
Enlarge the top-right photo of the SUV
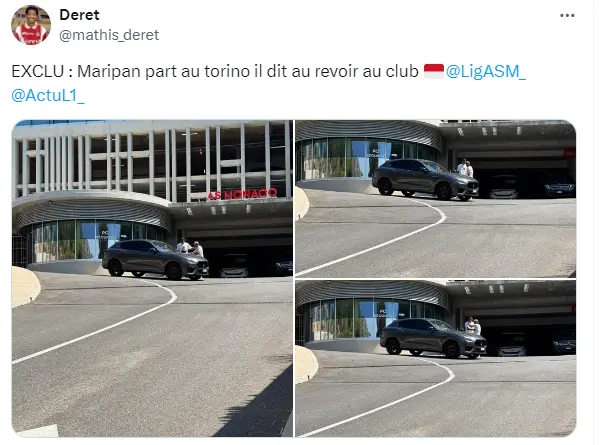tap(435, 199)
